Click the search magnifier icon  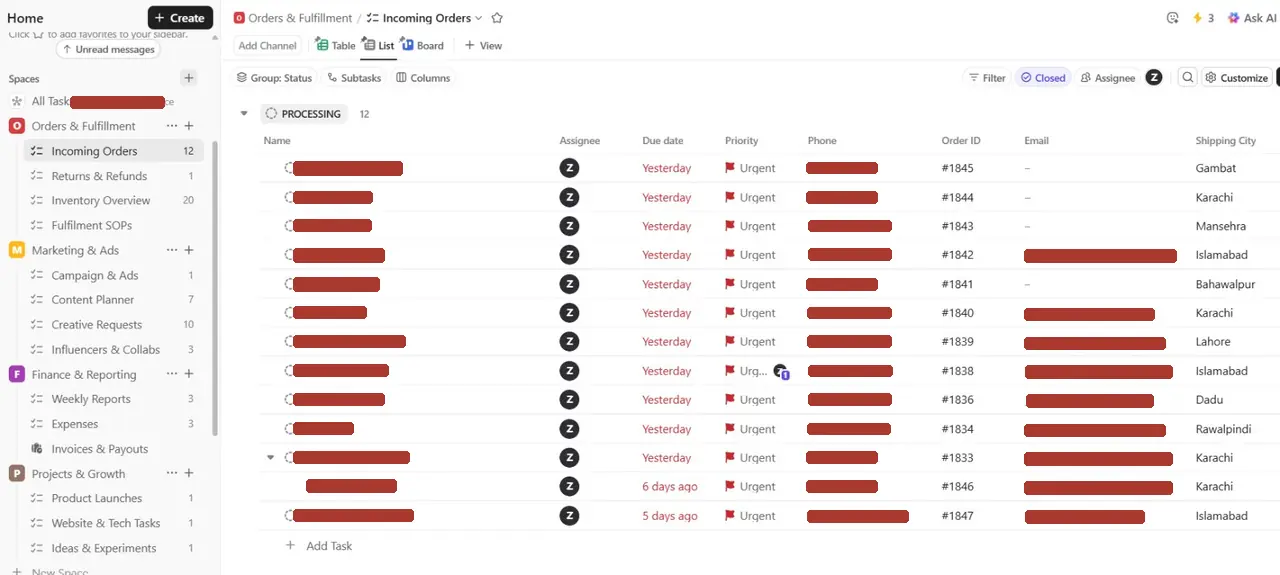[1187, 78]
